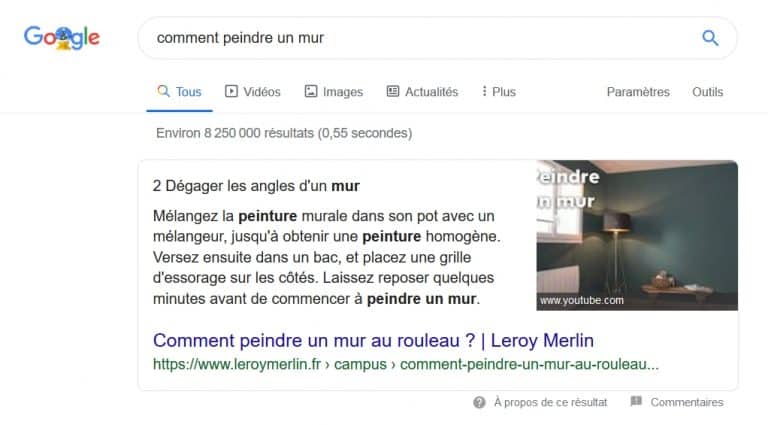Click the leroymerlin.fr green URL
768x425 pixels.
406,364
